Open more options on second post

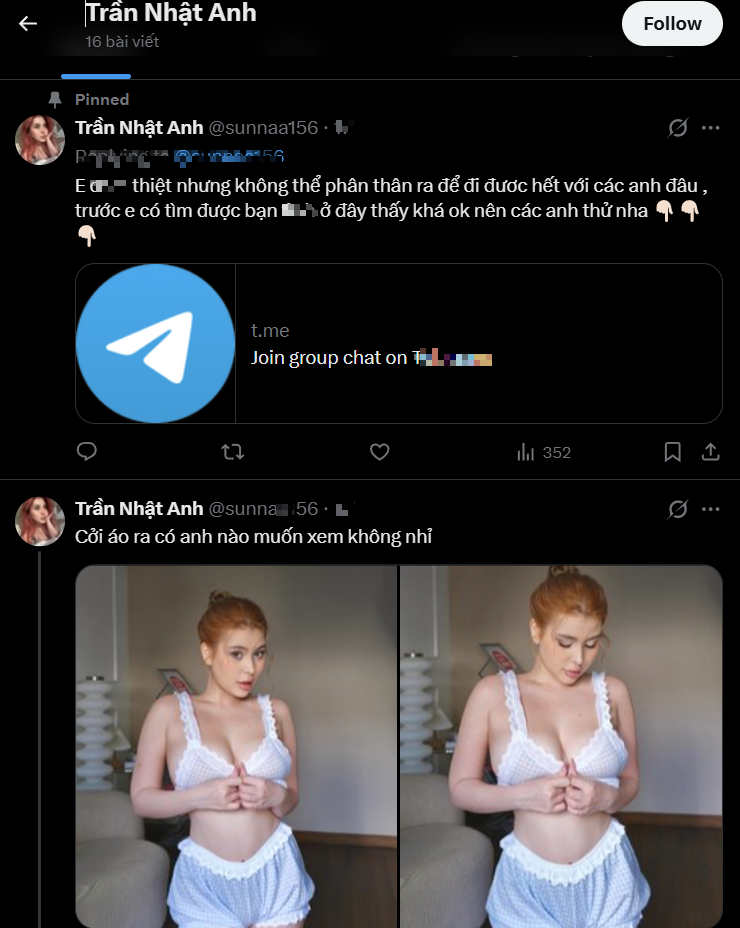pyautogui.click(x=711, y=509)
